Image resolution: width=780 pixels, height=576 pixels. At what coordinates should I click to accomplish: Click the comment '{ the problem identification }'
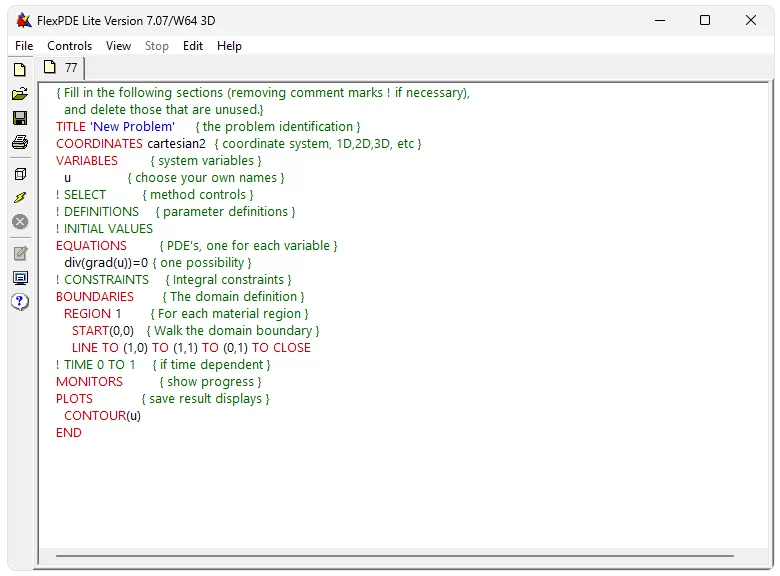tap(278, 127)
